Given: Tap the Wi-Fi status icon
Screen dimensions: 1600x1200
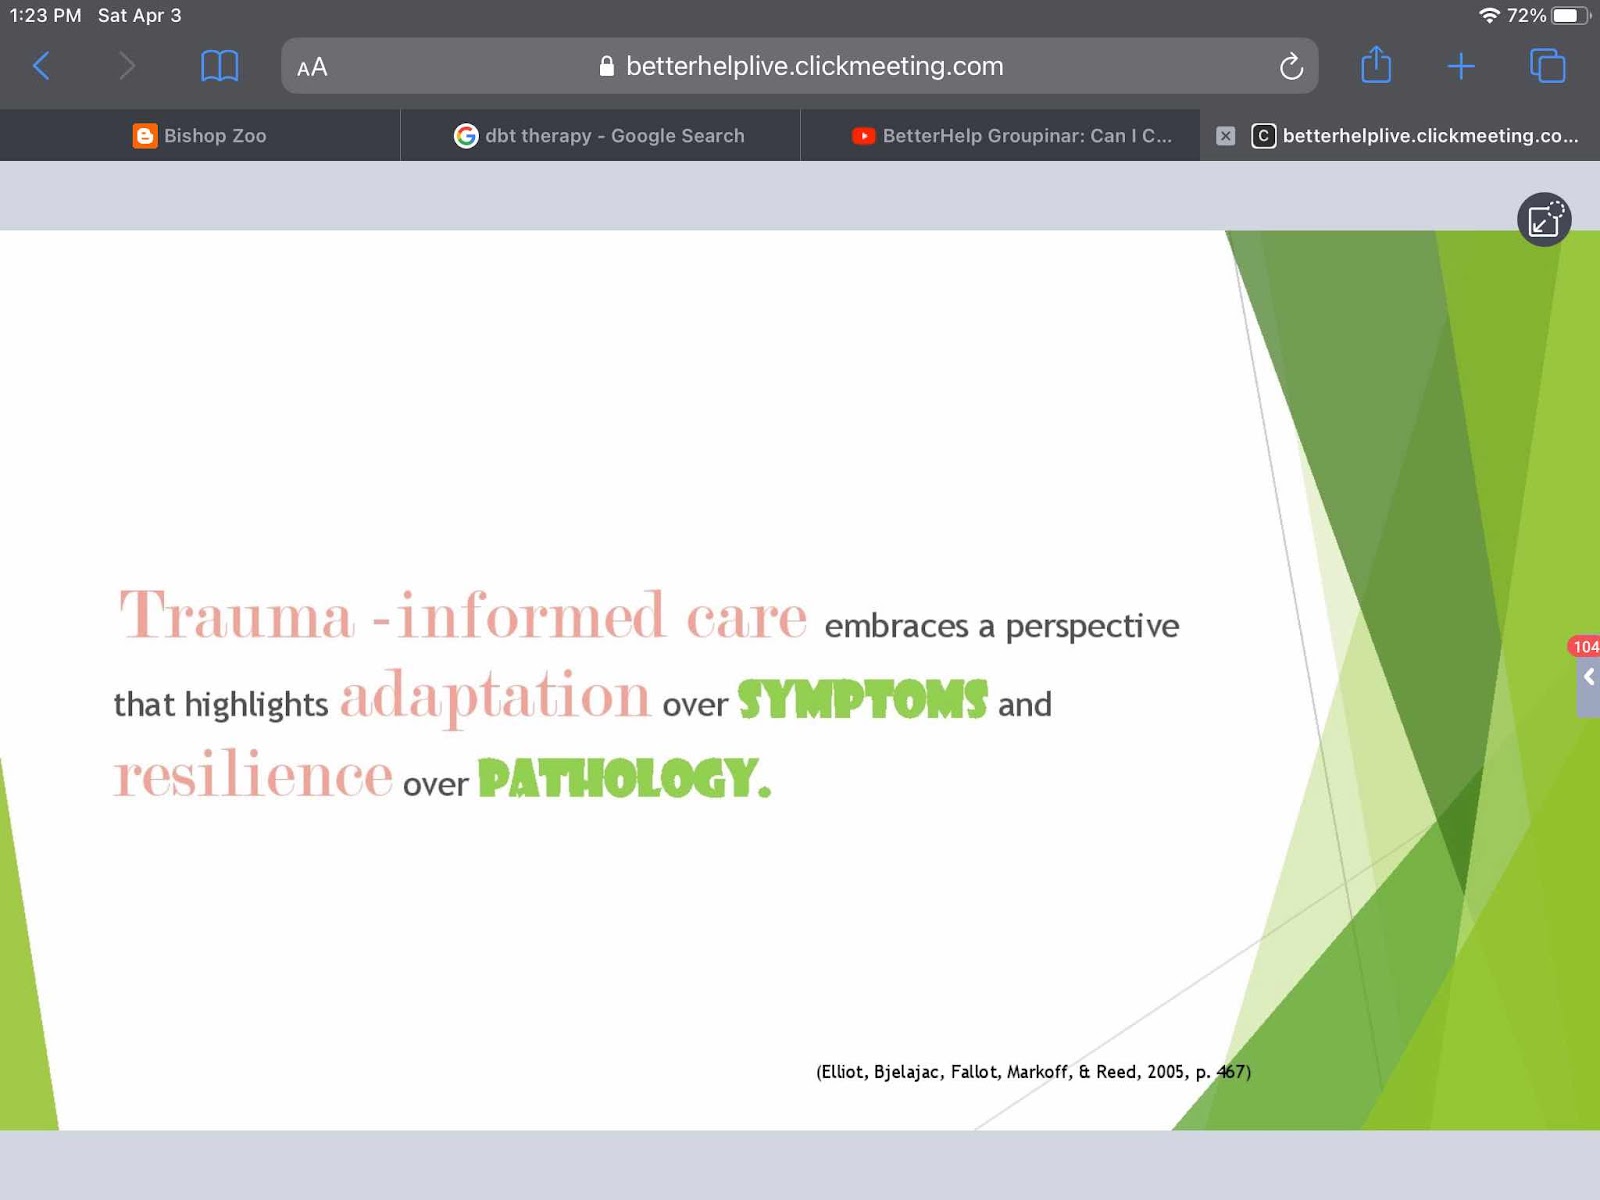Looking at the screenshot, I should (1489, 15).
